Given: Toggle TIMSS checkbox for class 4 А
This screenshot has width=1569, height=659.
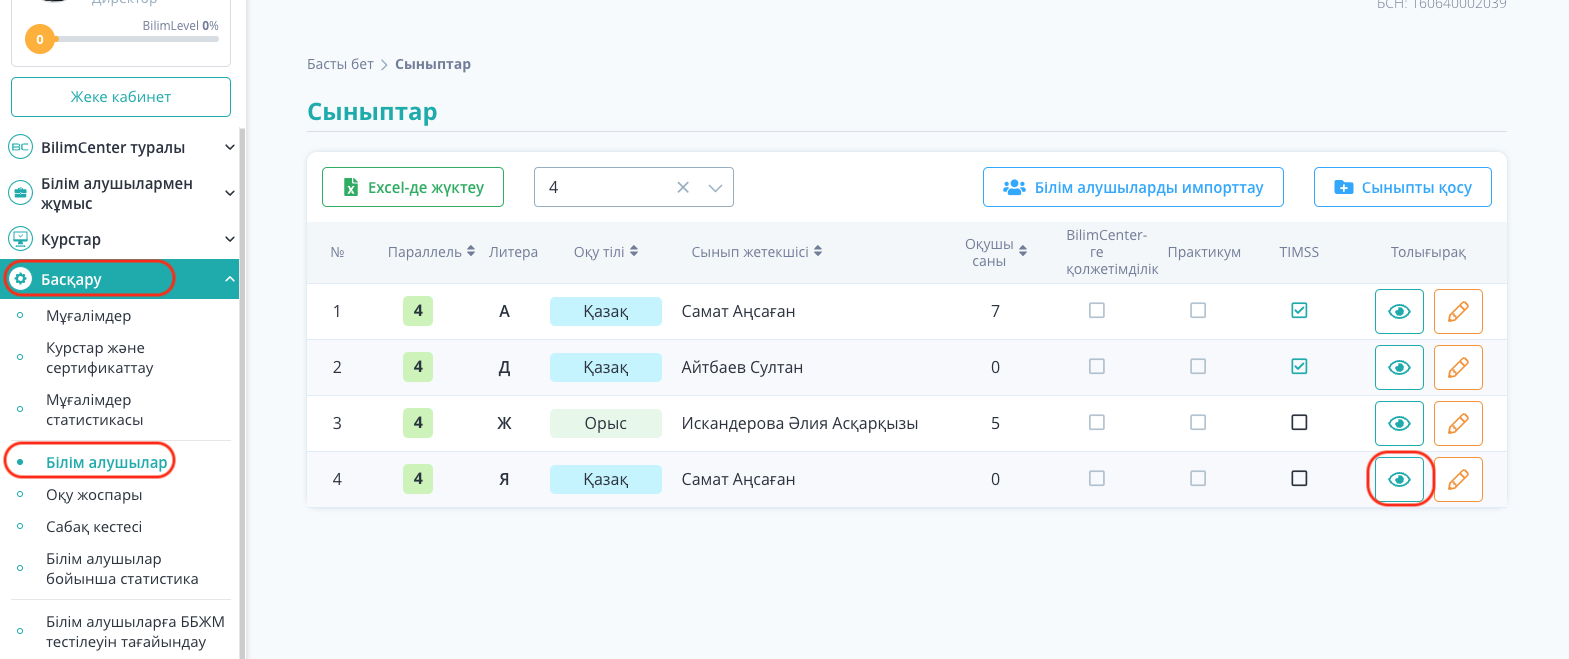Looking at the screenshot, I should coord(1299,310).
